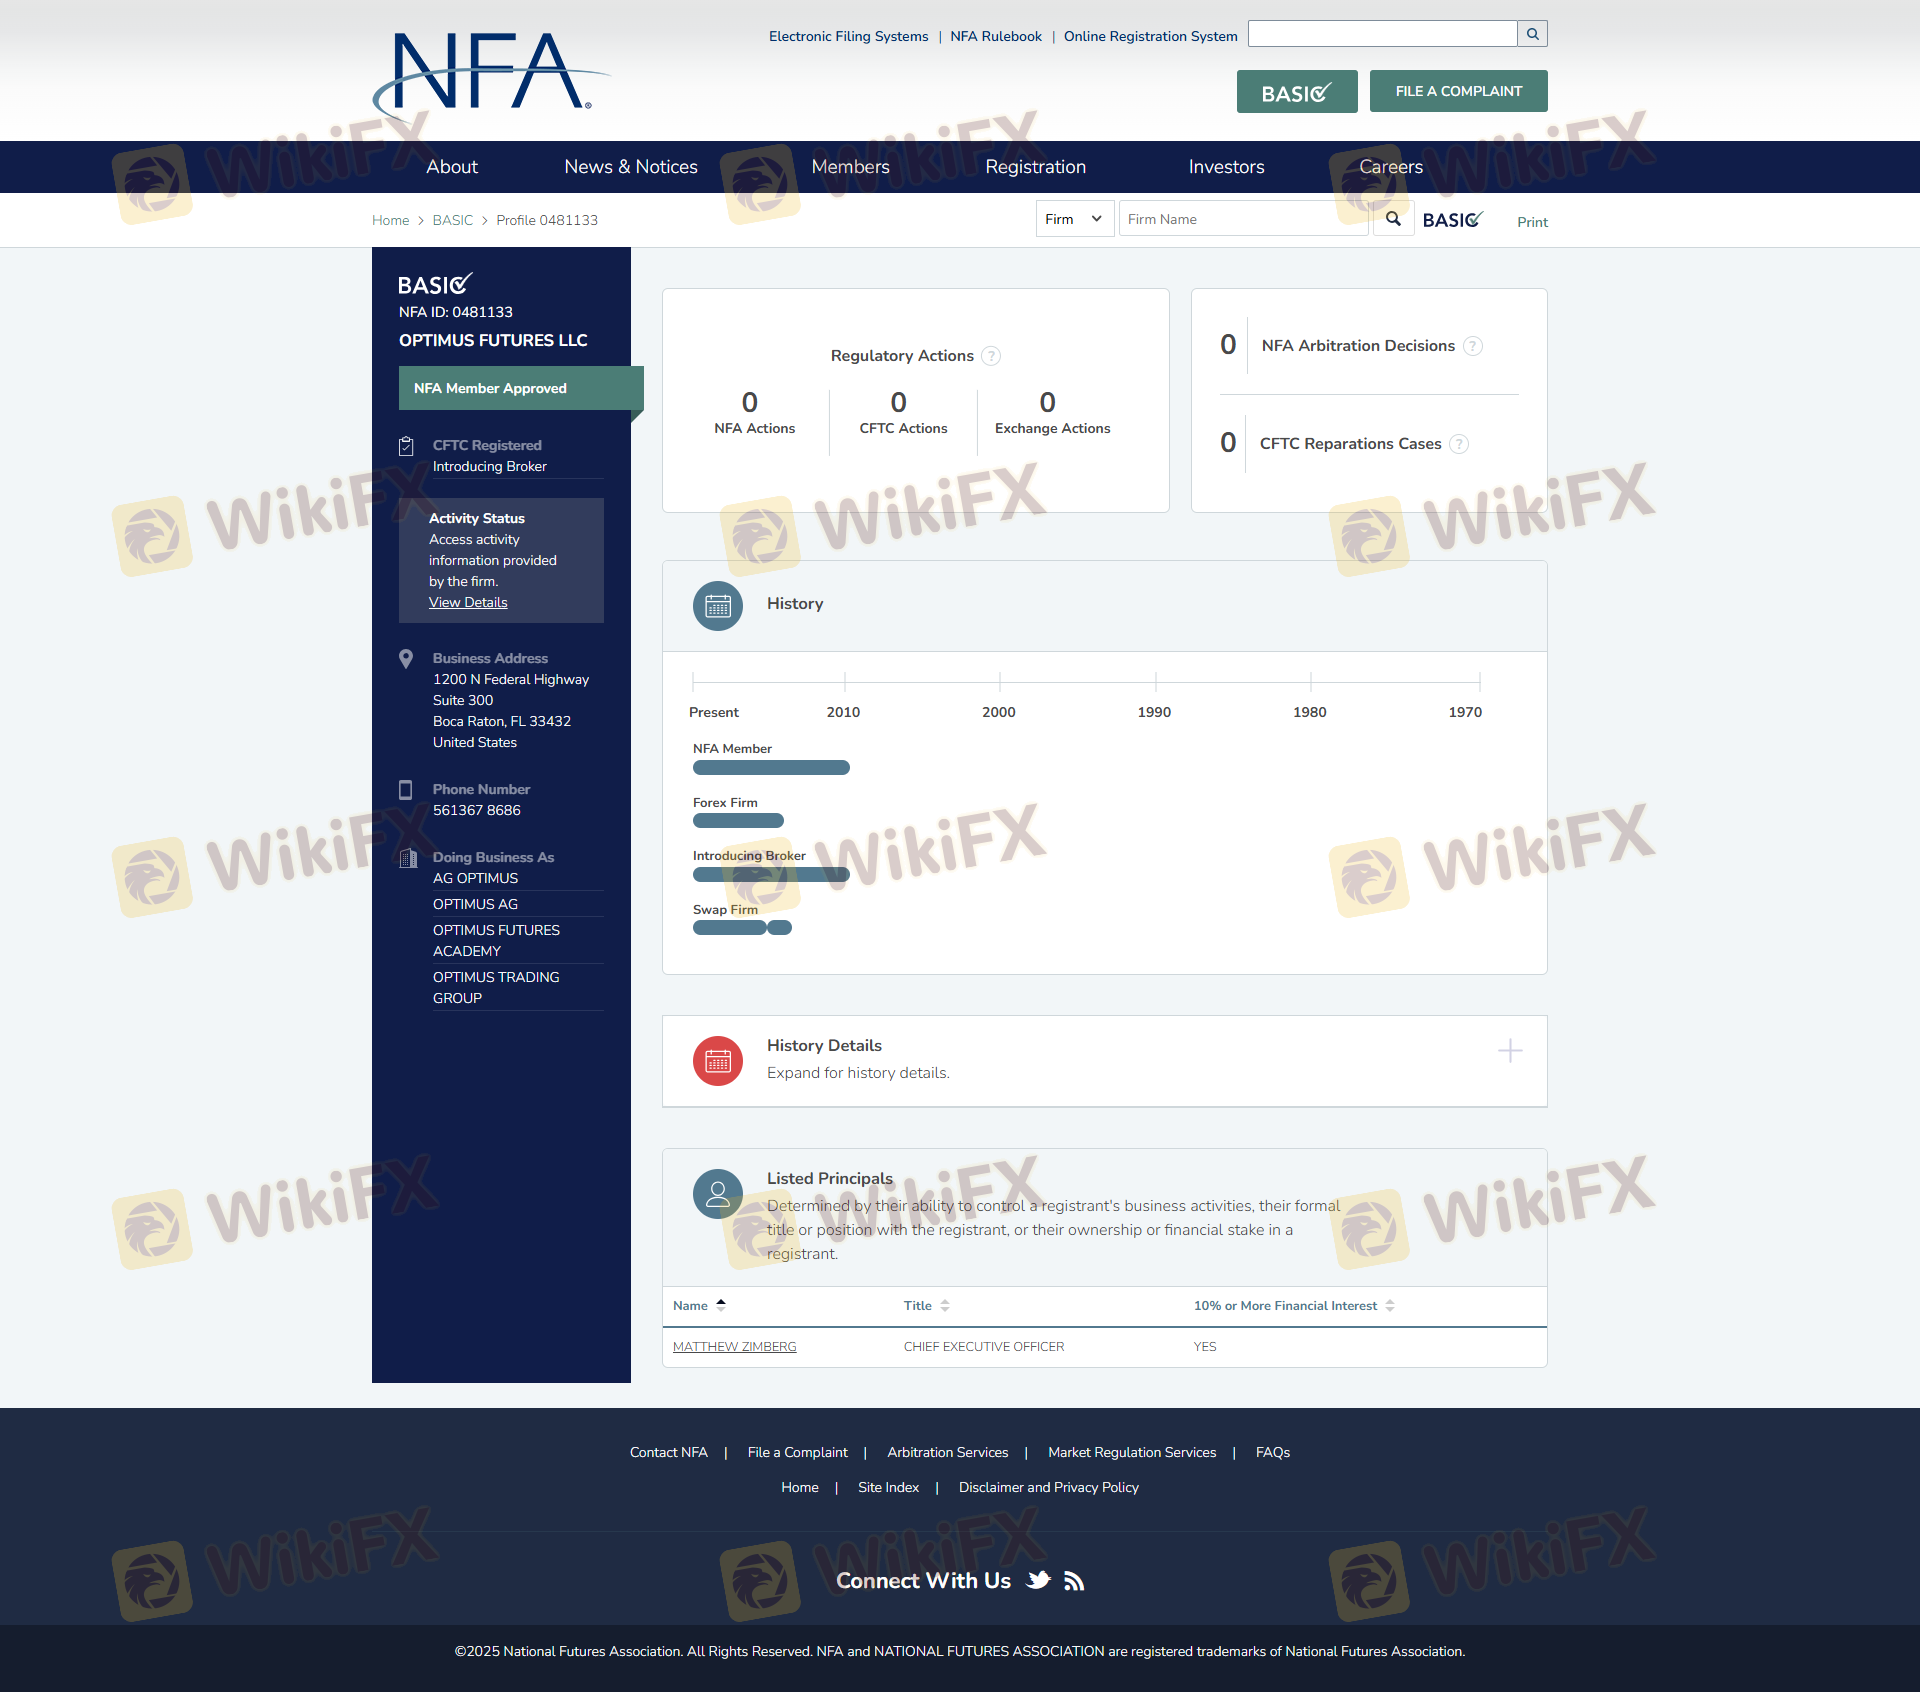Open the Firm search type dropdown

1074,219
